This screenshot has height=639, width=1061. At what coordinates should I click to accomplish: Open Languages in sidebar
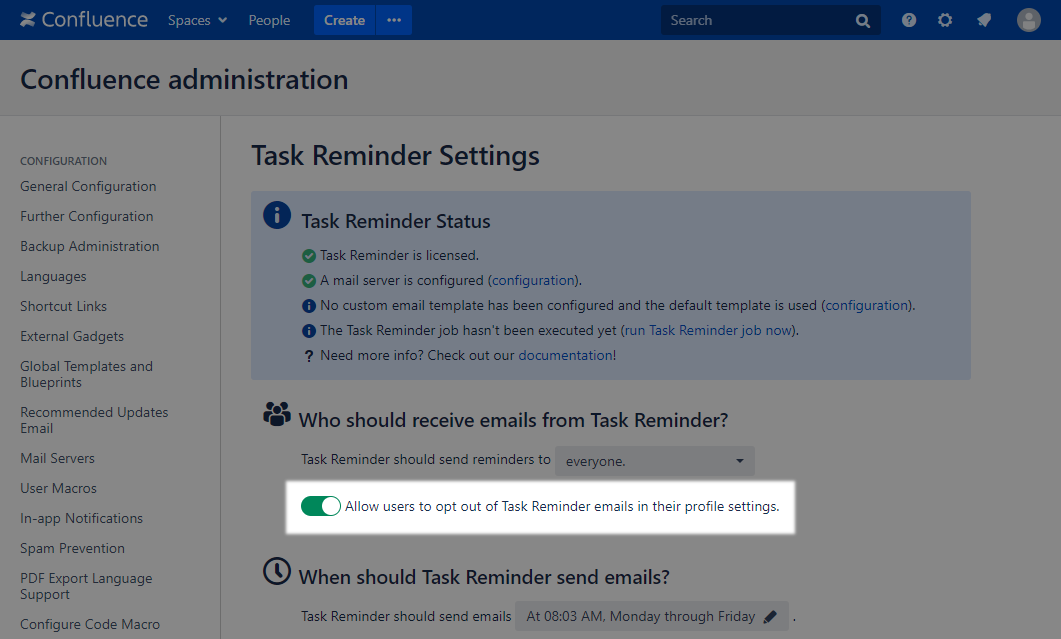[x=53, y=276]
